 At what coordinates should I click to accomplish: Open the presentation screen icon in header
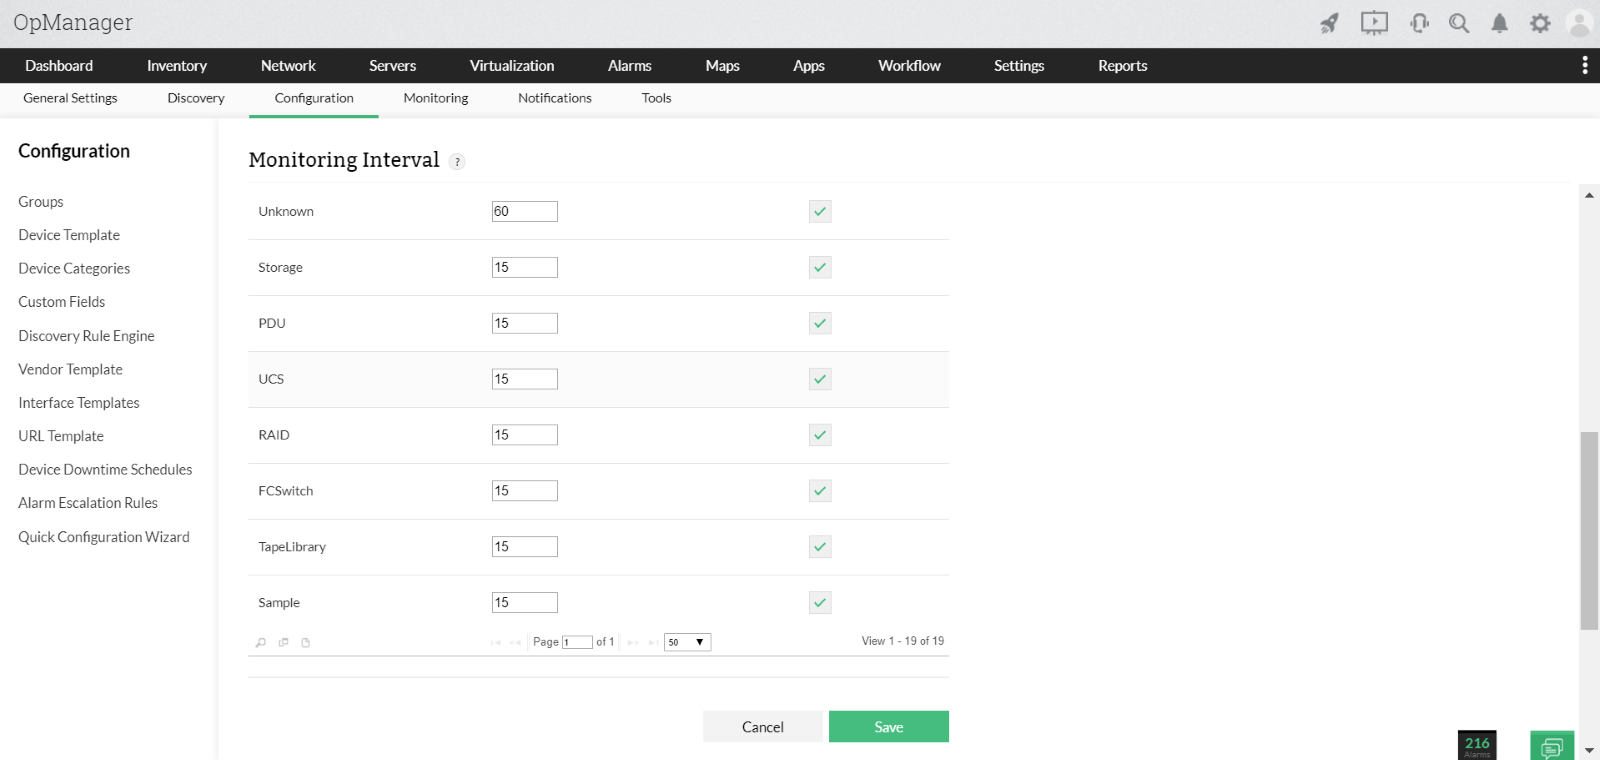1374,23
